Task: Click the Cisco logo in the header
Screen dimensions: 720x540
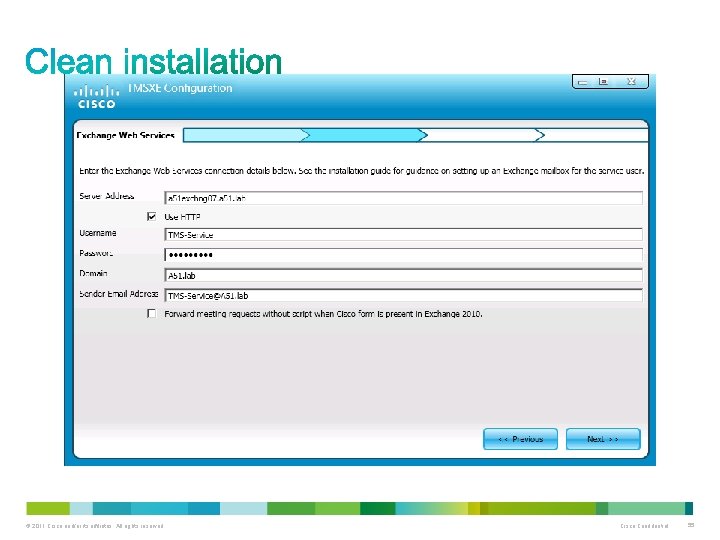Action: pyautogui.click(x=96, y=96)
